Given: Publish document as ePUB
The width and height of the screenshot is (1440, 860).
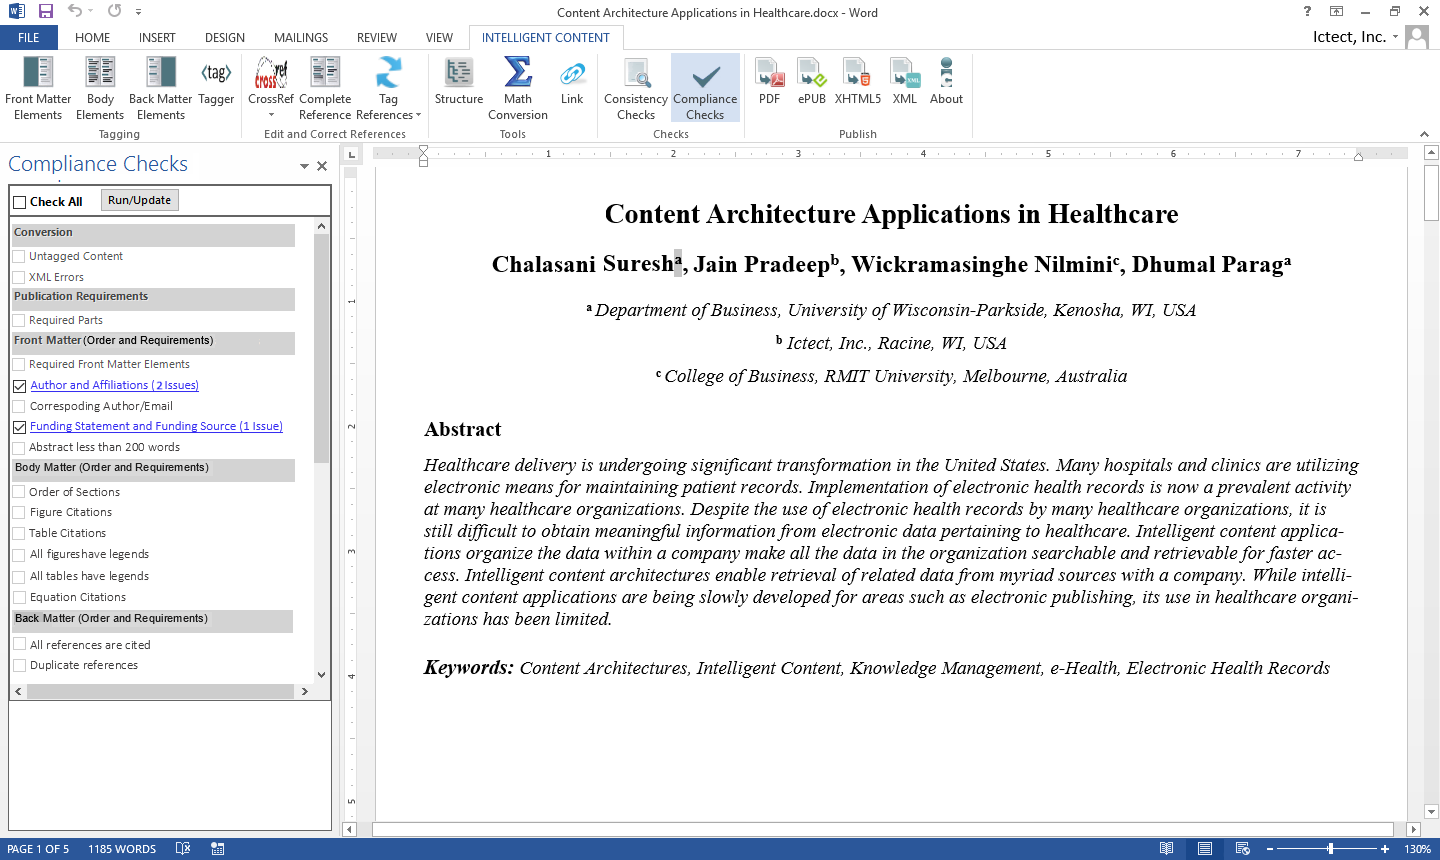Looking at the screenshot, I should pos(812,81).
